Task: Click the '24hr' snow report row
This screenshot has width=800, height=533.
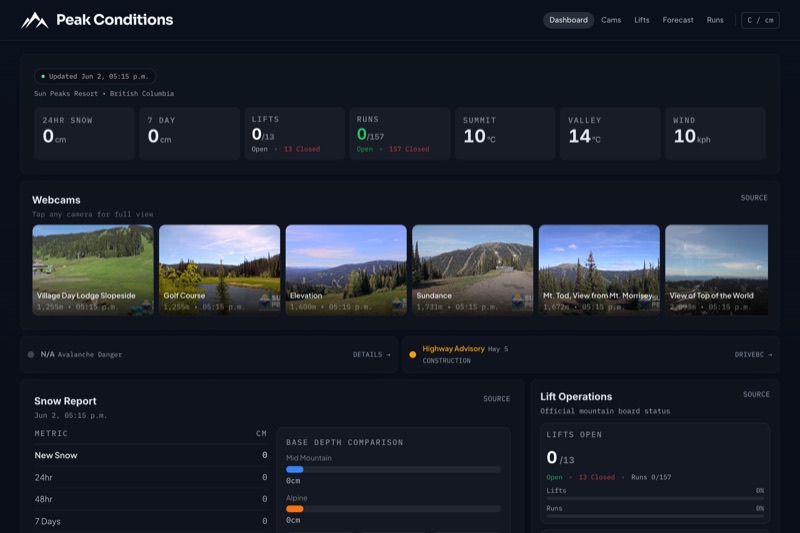Action: [x=151, y=477]
